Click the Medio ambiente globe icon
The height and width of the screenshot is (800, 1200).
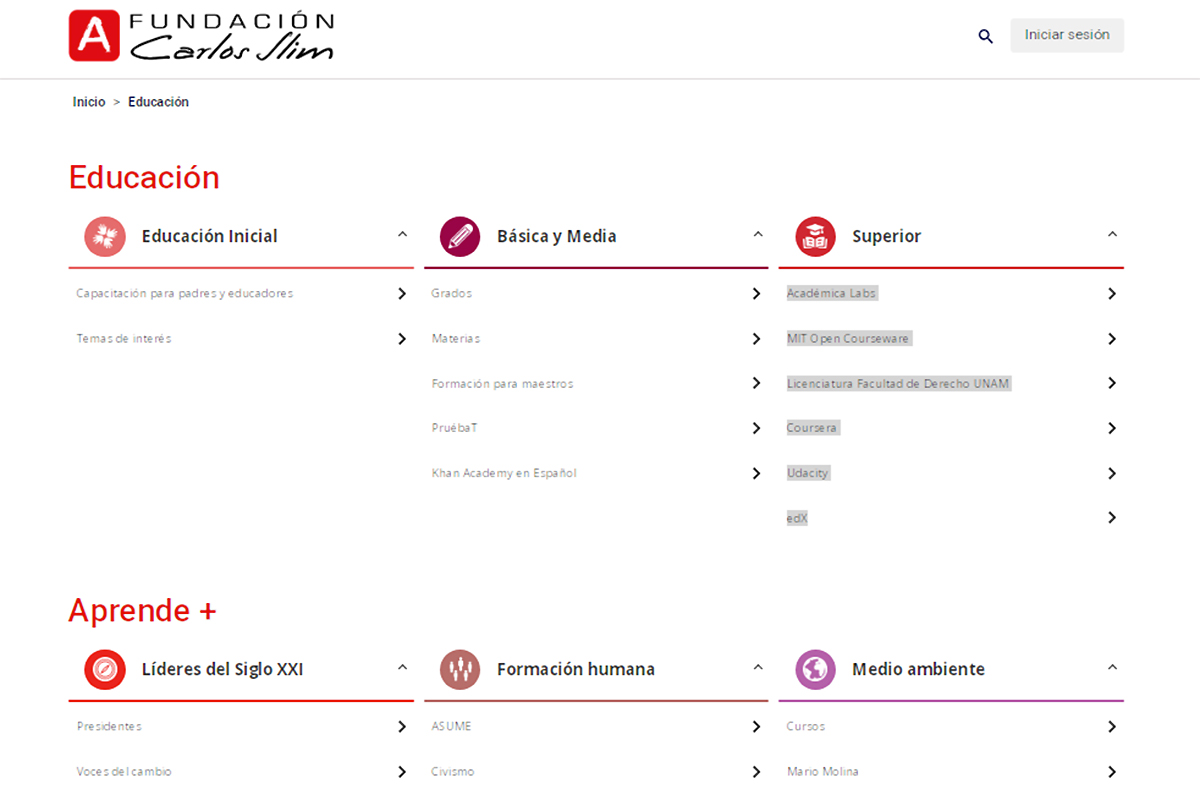click(x=815, y=670)
